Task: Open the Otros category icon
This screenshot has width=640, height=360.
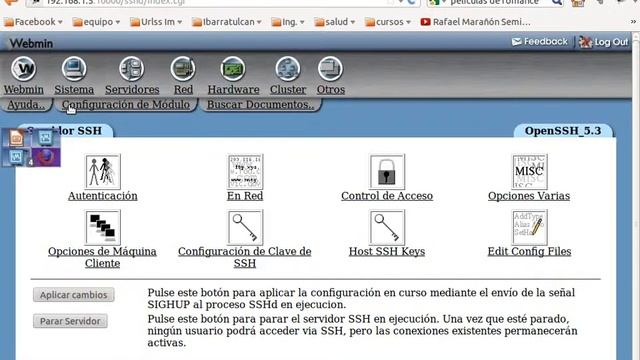Action: 330,69
